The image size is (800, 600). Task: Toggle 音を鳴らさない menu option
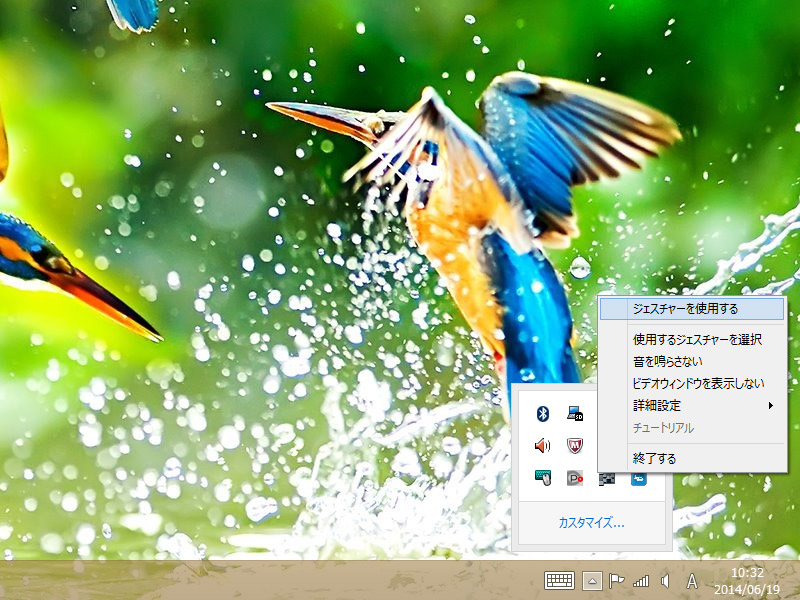tap(667, 361)
